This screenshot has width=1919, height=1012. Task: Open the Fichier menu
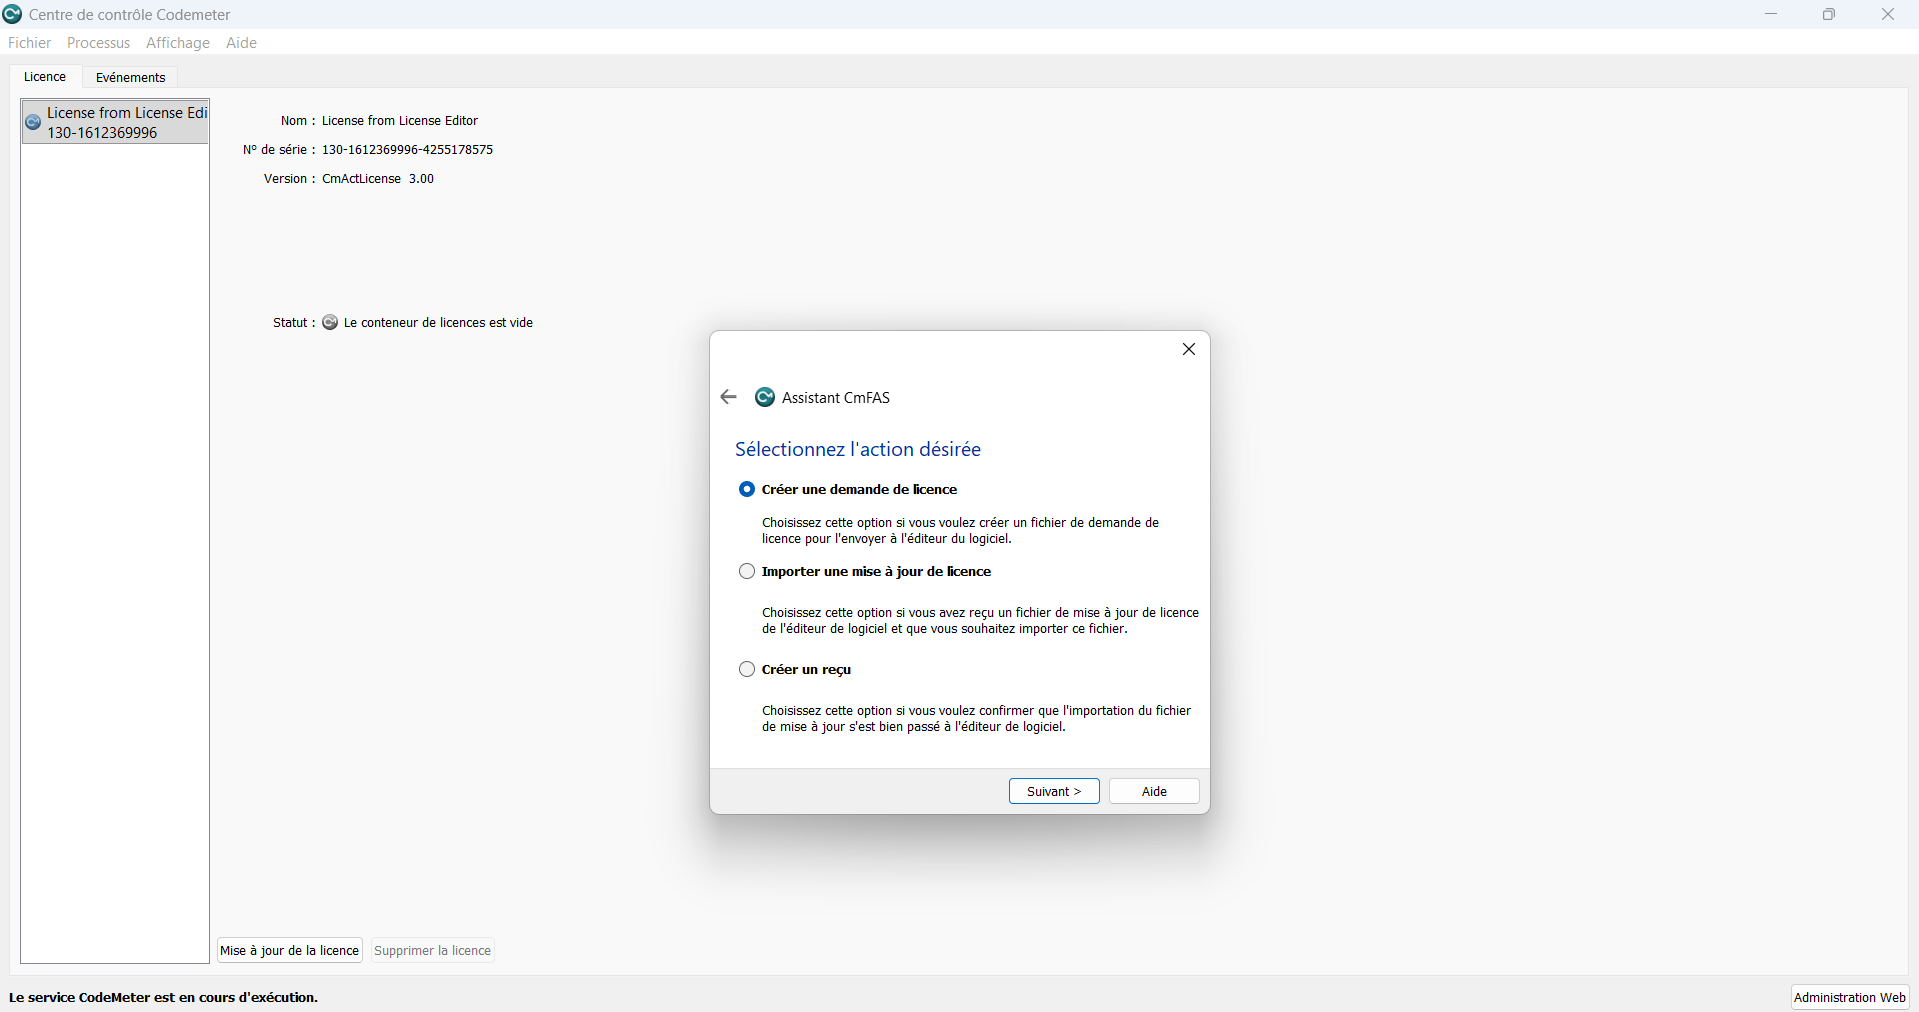(29, 42)
